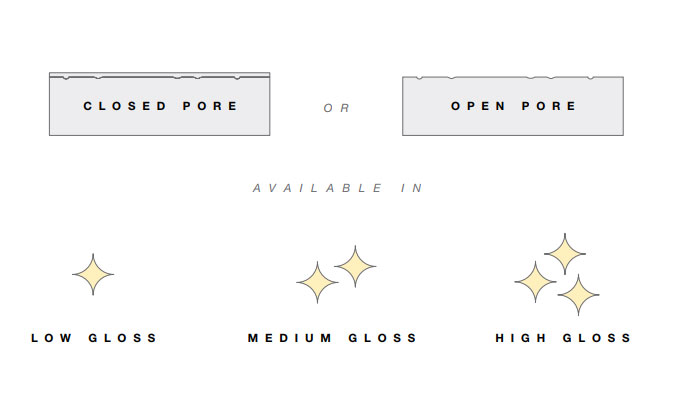Viewport: 700px width, 400px height.
Task: Click the word MEDIUM in the gloss labels
Action: point(290,338)
